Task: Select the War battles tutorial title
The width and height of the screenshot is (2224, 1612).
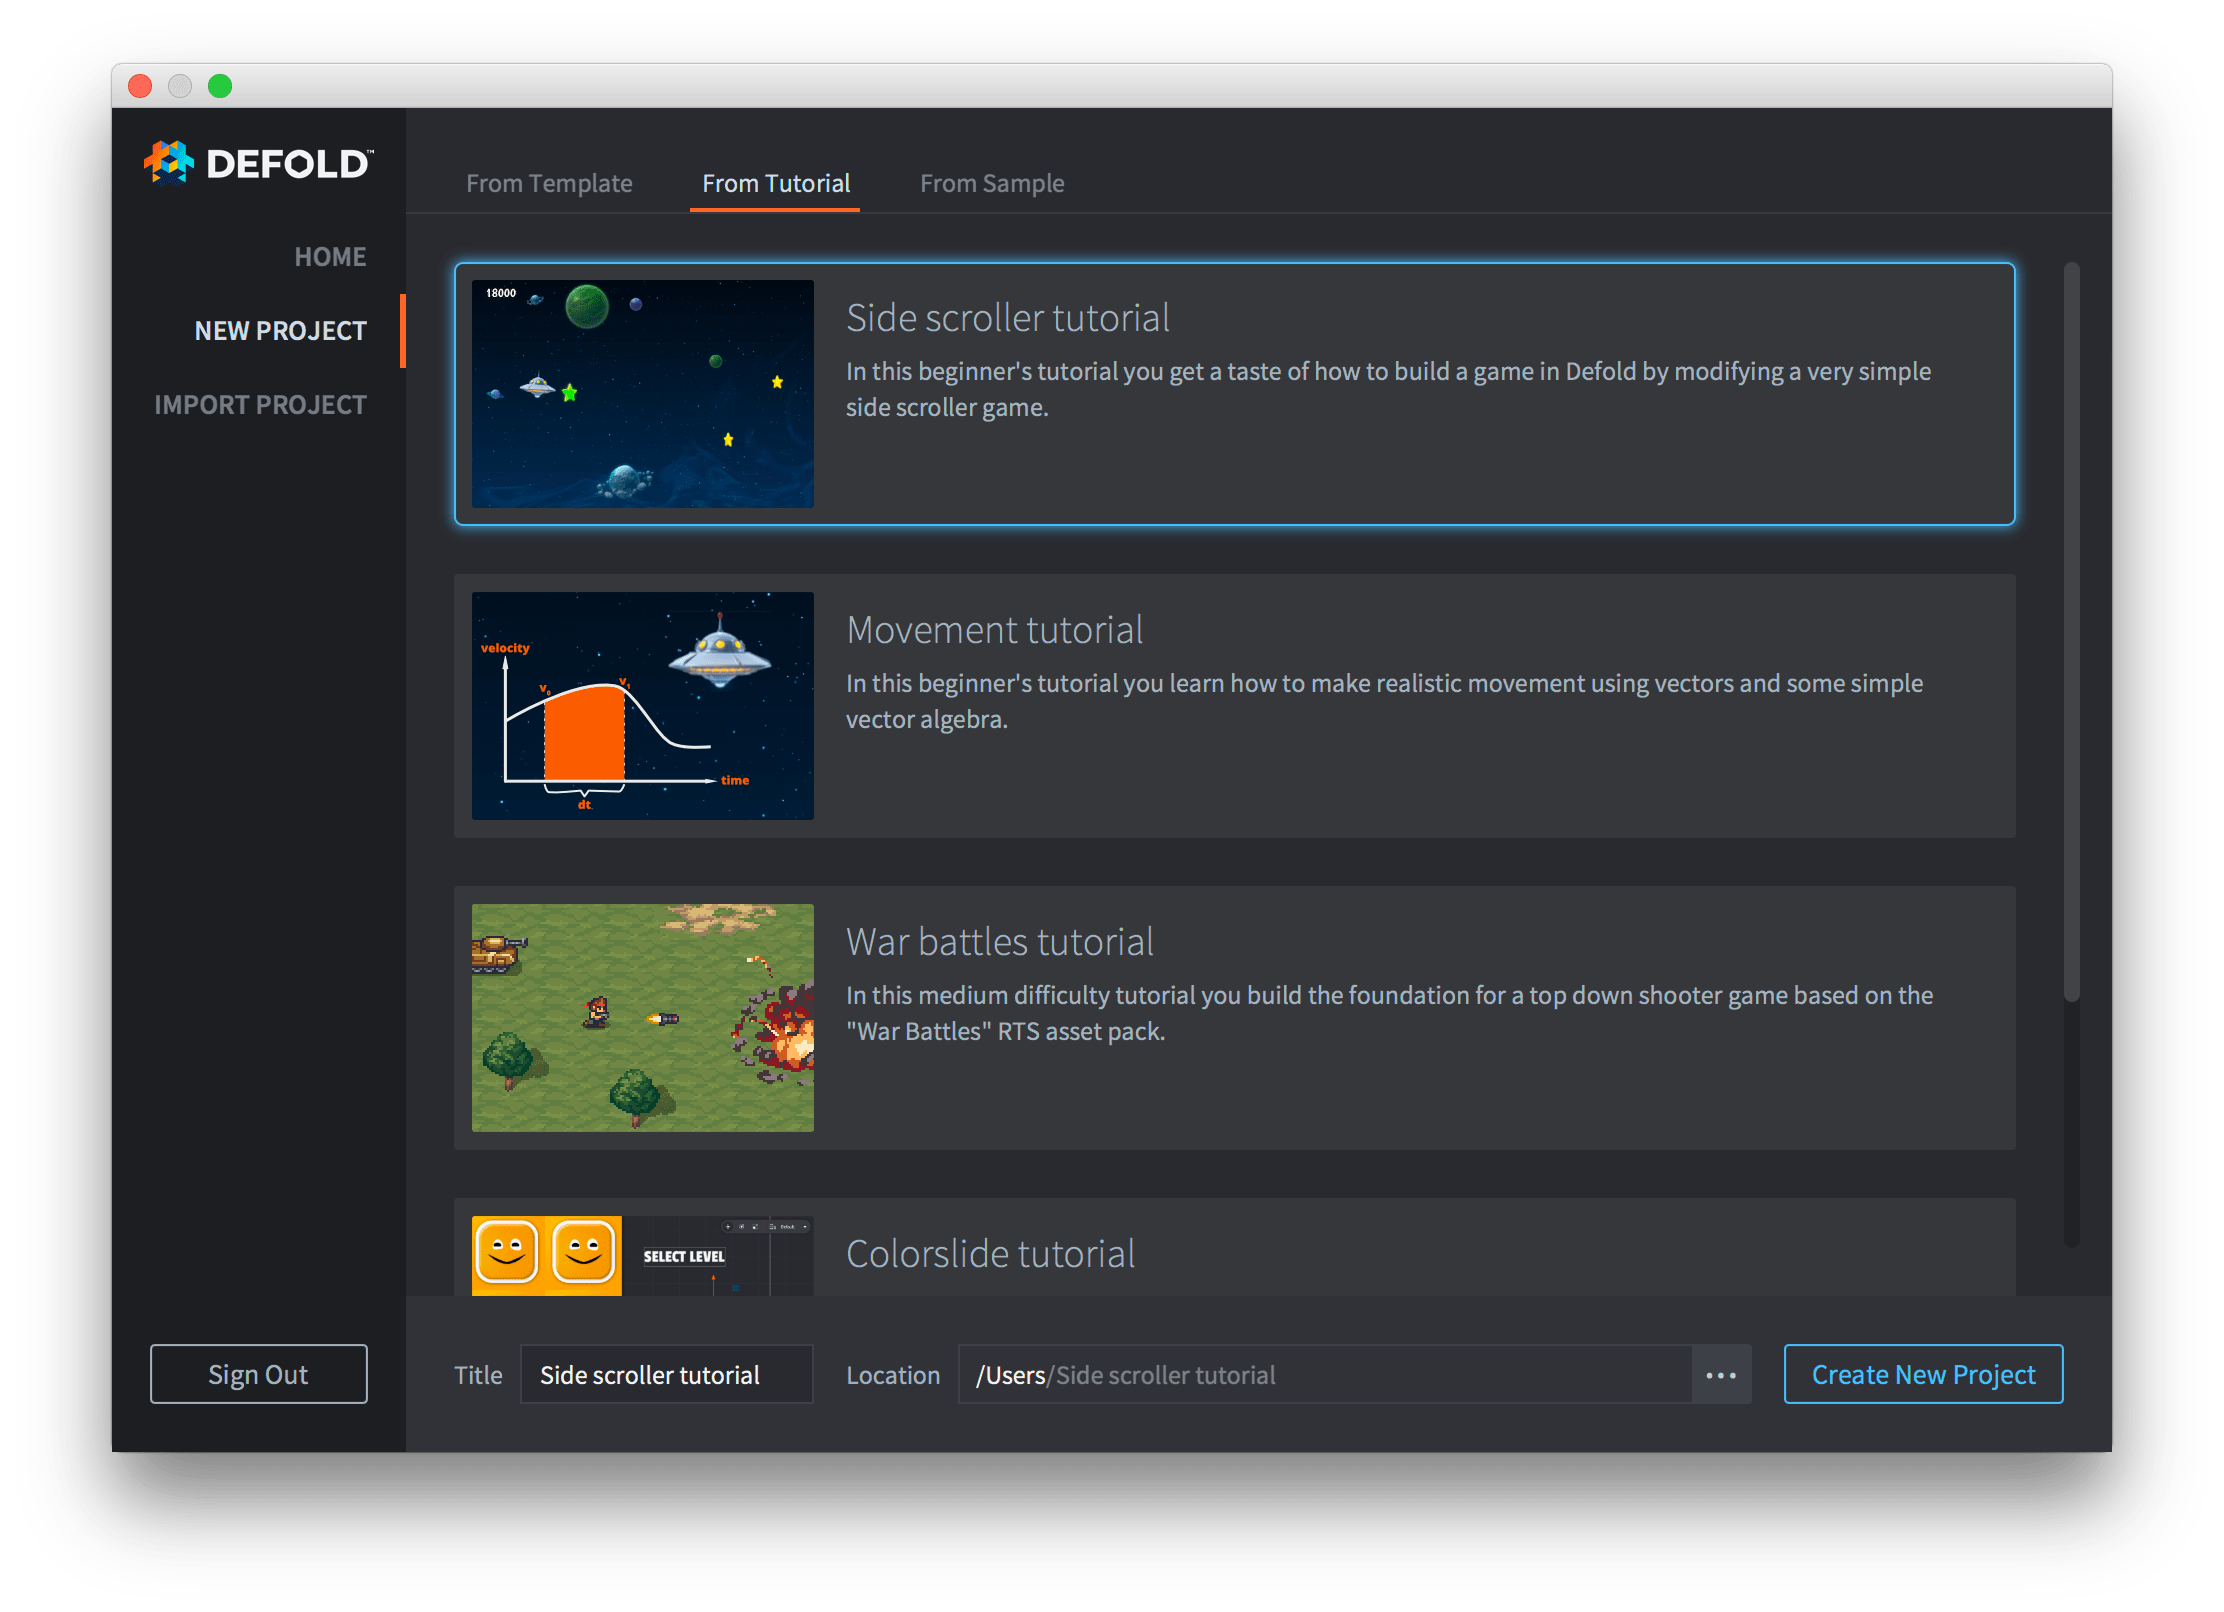Action: (999, 942)
